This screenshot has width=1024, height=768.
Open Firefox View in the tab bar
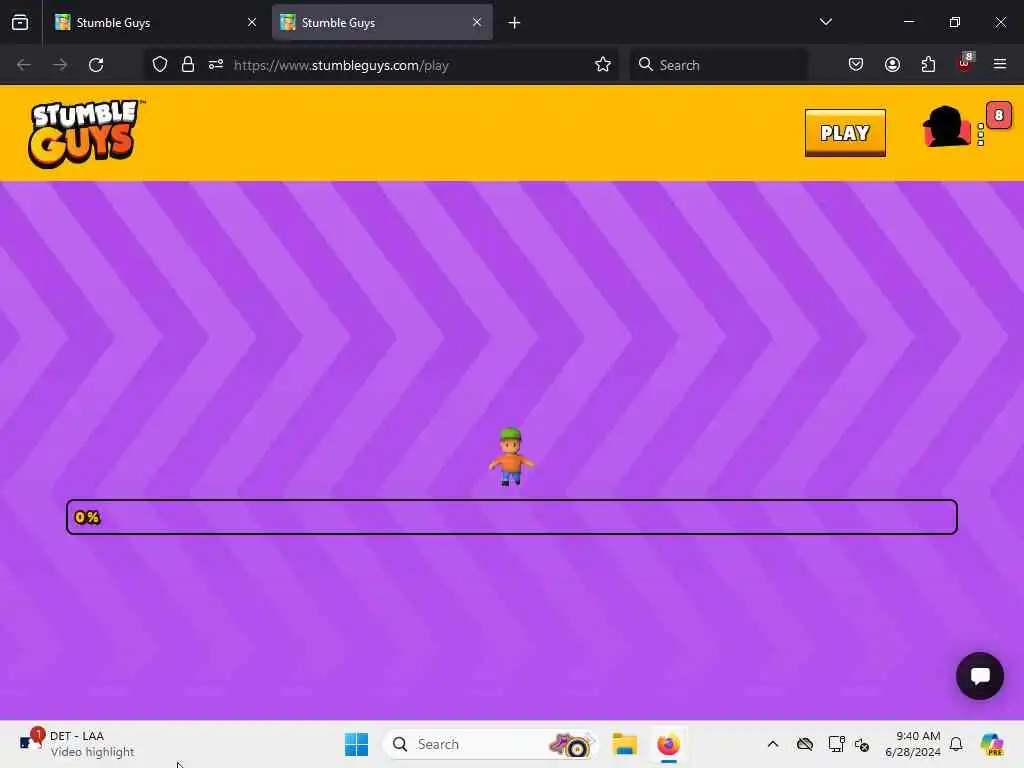click(20, 23)
